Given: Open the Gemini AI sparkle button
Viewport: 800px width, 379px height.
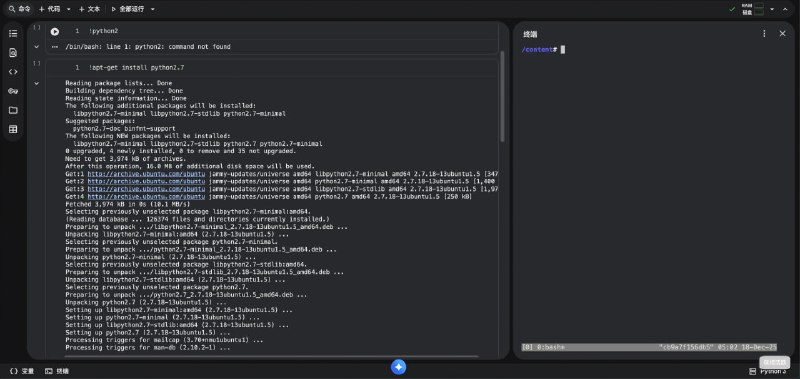Looking at the screenshot, I should pos(398,367).
